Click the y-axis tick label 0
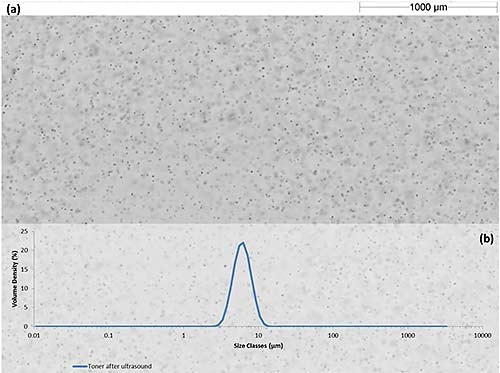 pyautogui.click(x=26, y=326)
